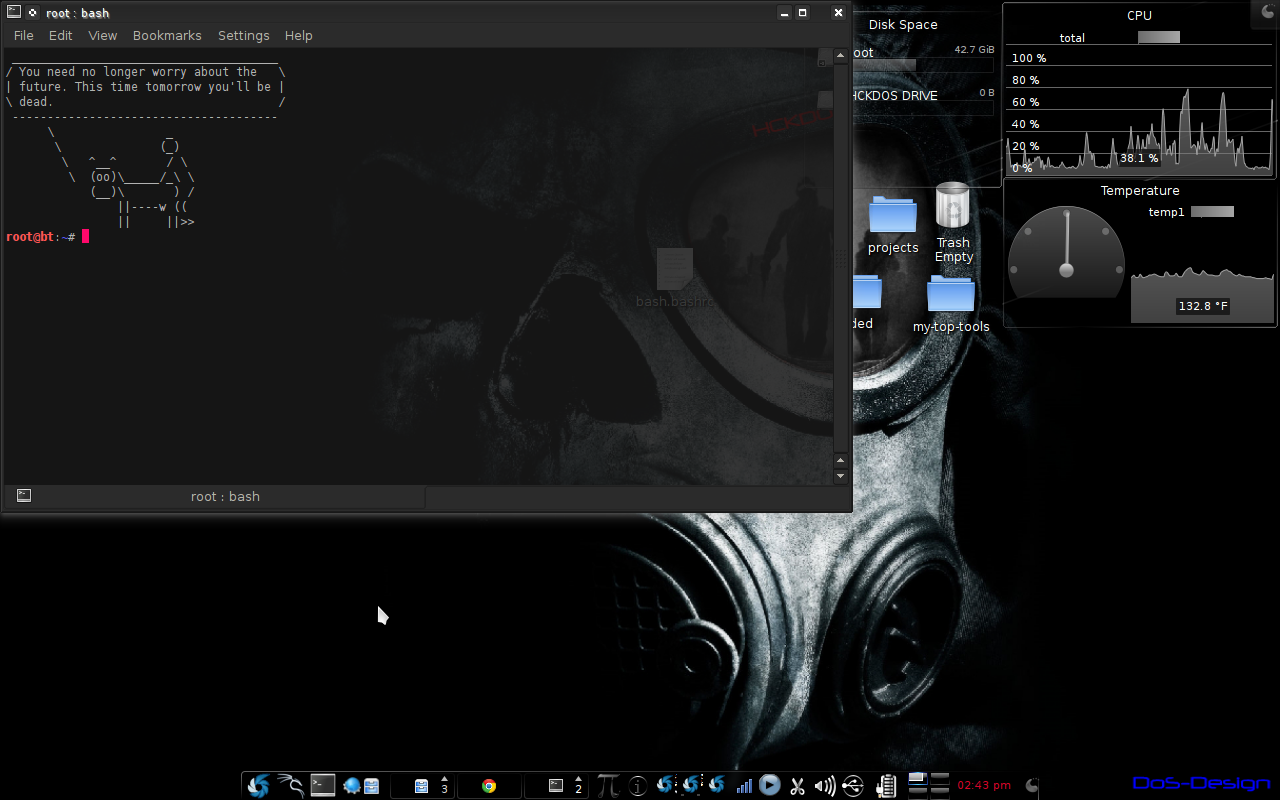Viewport: 1280px width, 800px height.
Task: Open Klipper clipboard tool from the tray
Action: (797, 786)
